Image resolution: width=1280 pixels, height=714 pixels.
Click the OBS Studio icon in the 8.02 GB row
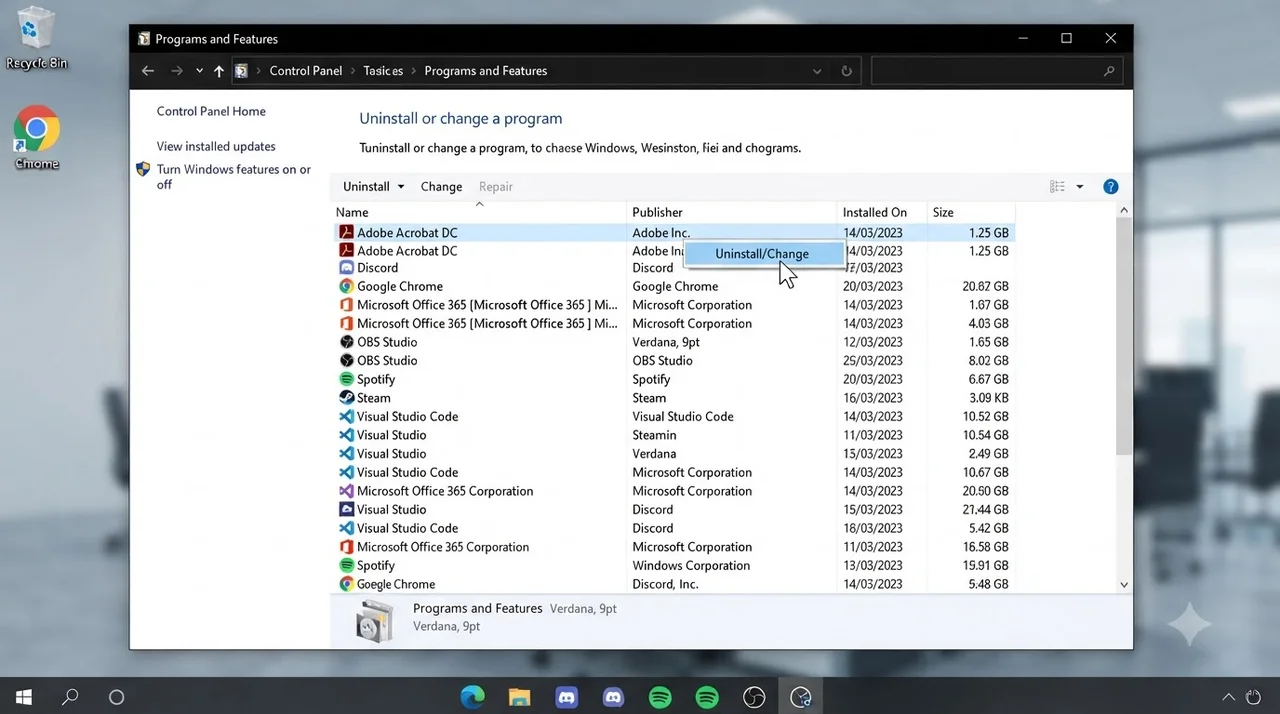[347, 361]
